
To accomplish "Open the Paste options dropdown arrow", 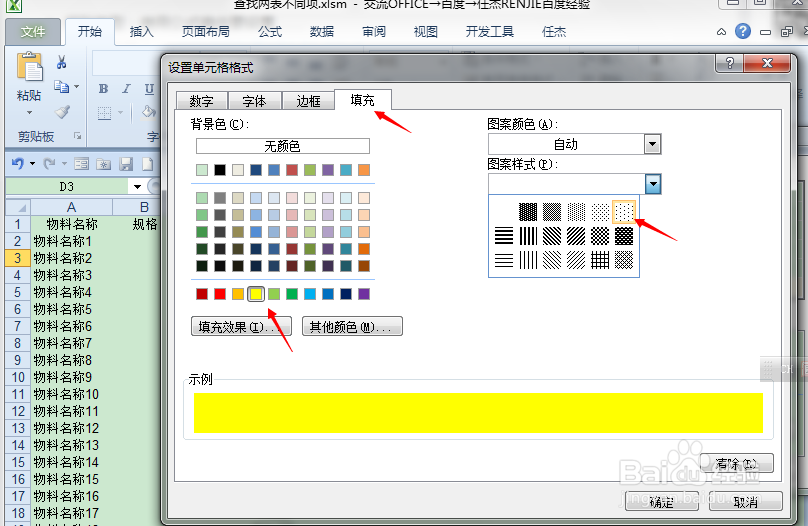I will [29, 112].
